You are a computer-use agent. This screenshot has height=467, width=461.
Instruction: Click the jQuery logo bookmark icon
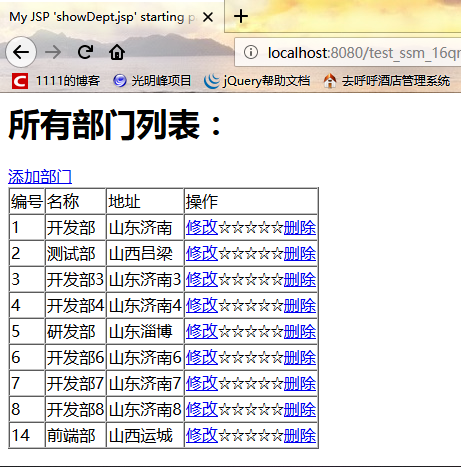pyautogui.click(x=212, y=81)
